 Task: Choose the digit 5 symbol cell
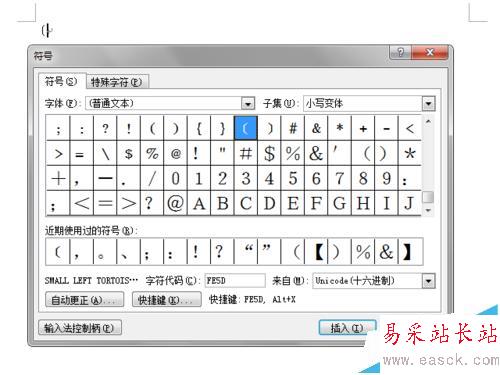click(x=293, y=178)
